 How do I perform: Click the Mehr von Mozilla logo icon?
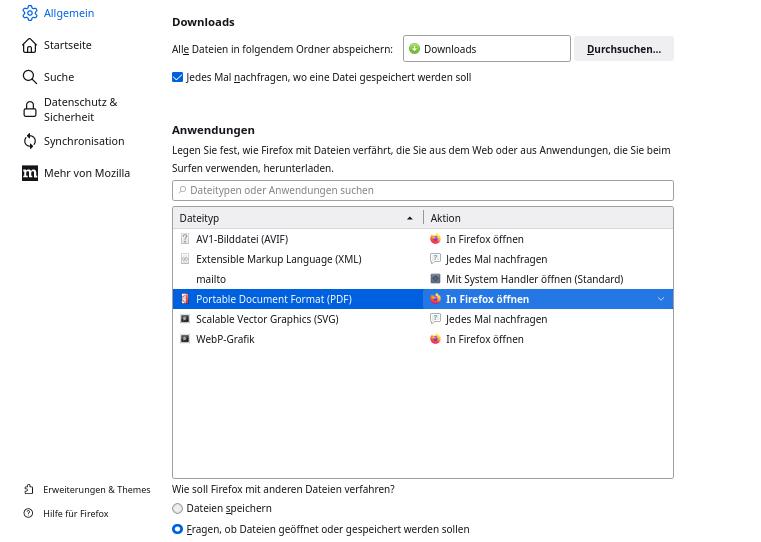(30, 173)
